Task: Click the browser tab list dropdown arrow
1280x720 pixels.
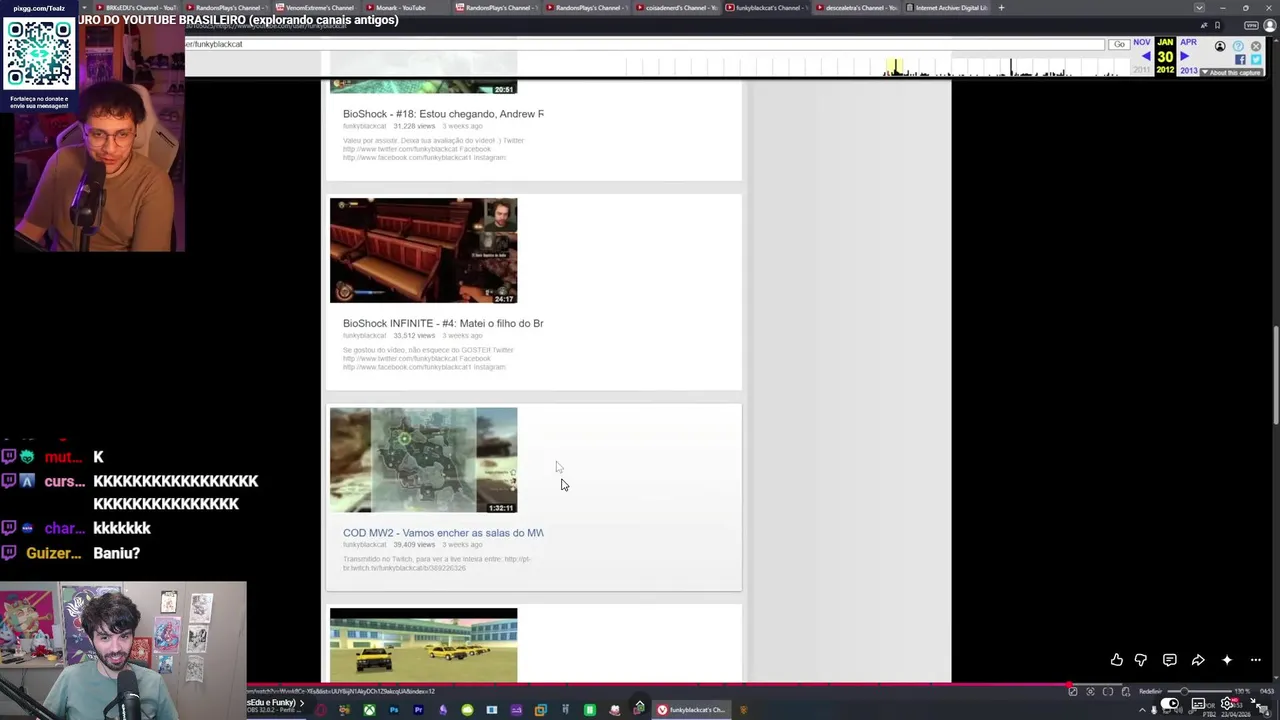Action: tap(1199, 8)
